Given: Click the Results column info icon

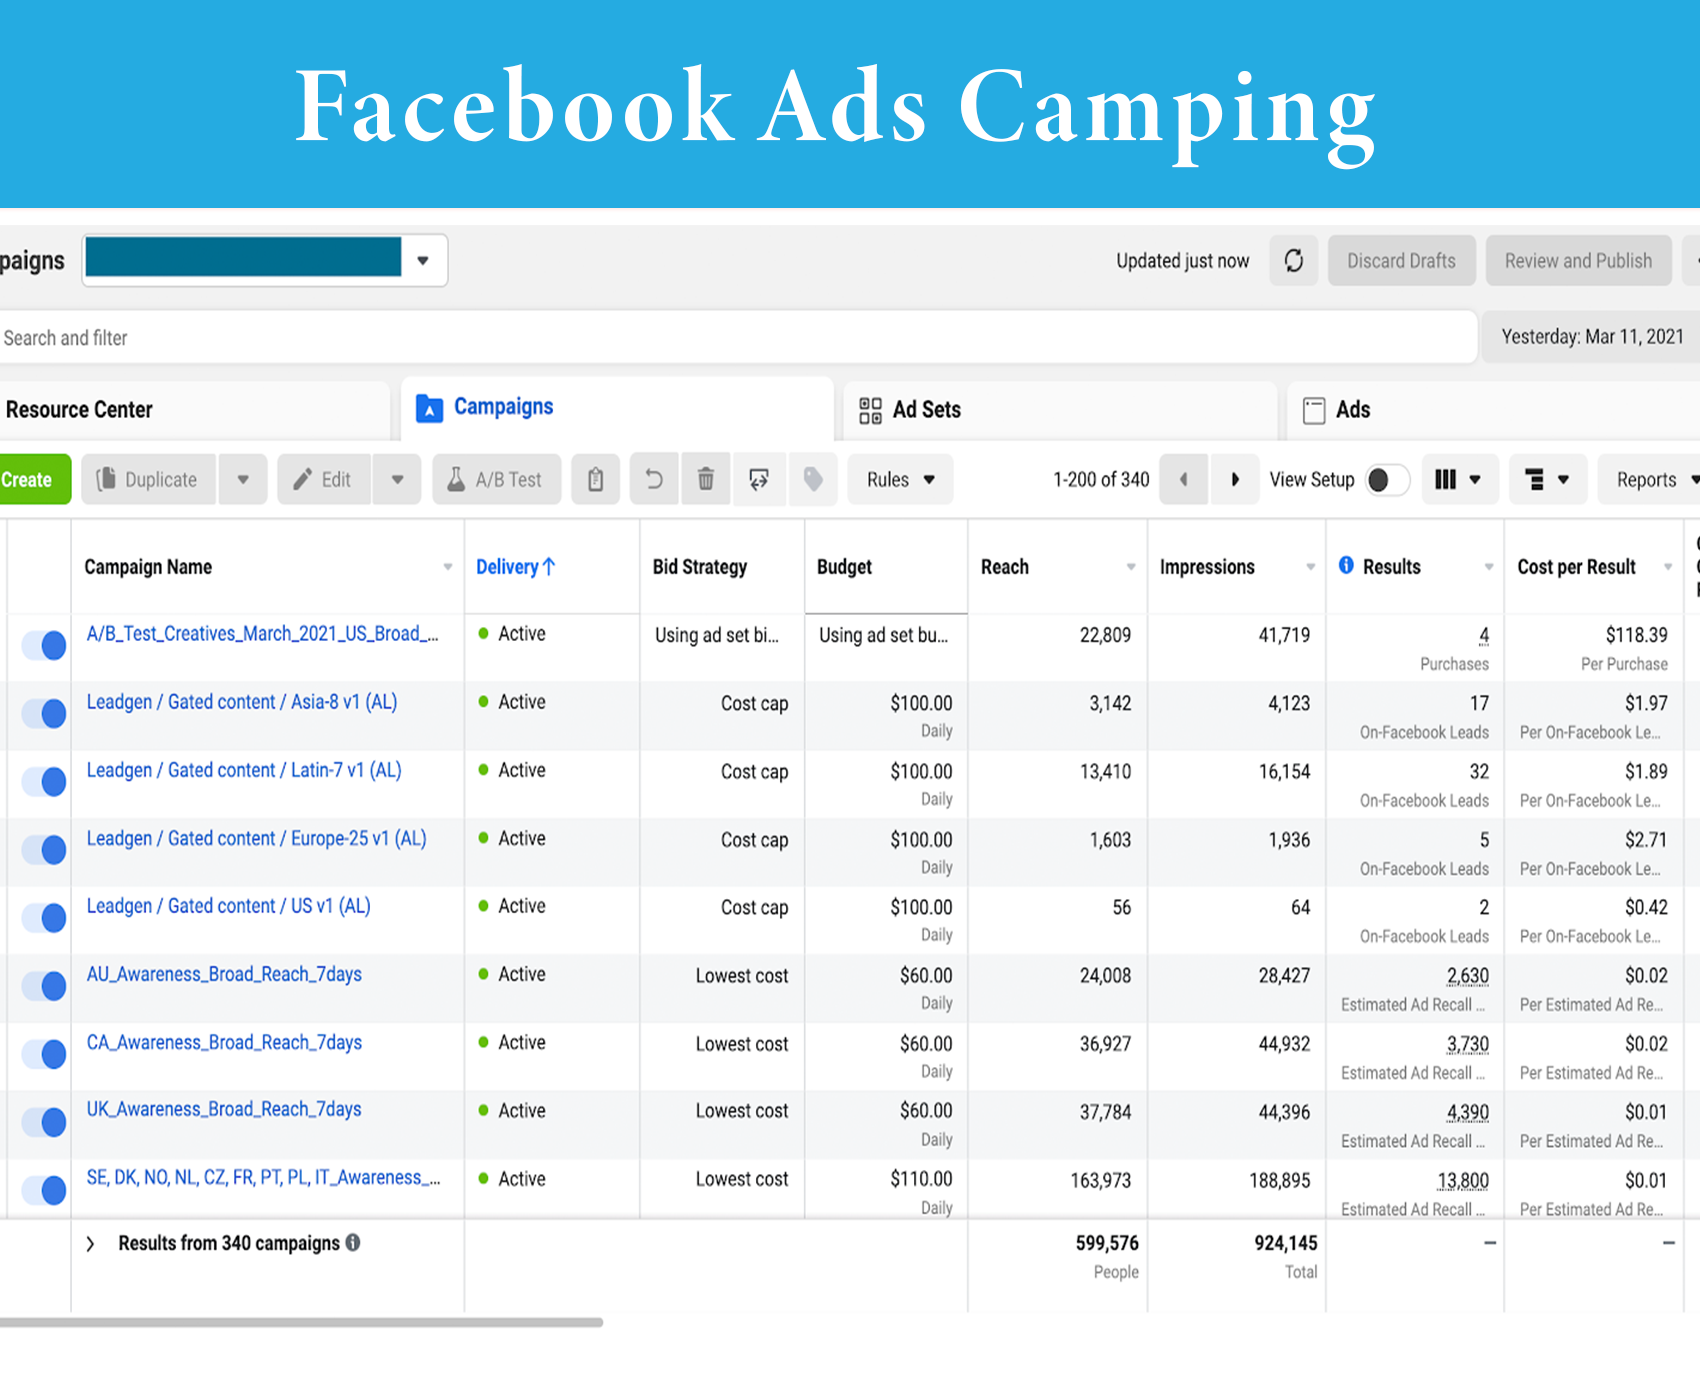Looking at the screenshot, I should (x=1346, y=566).
